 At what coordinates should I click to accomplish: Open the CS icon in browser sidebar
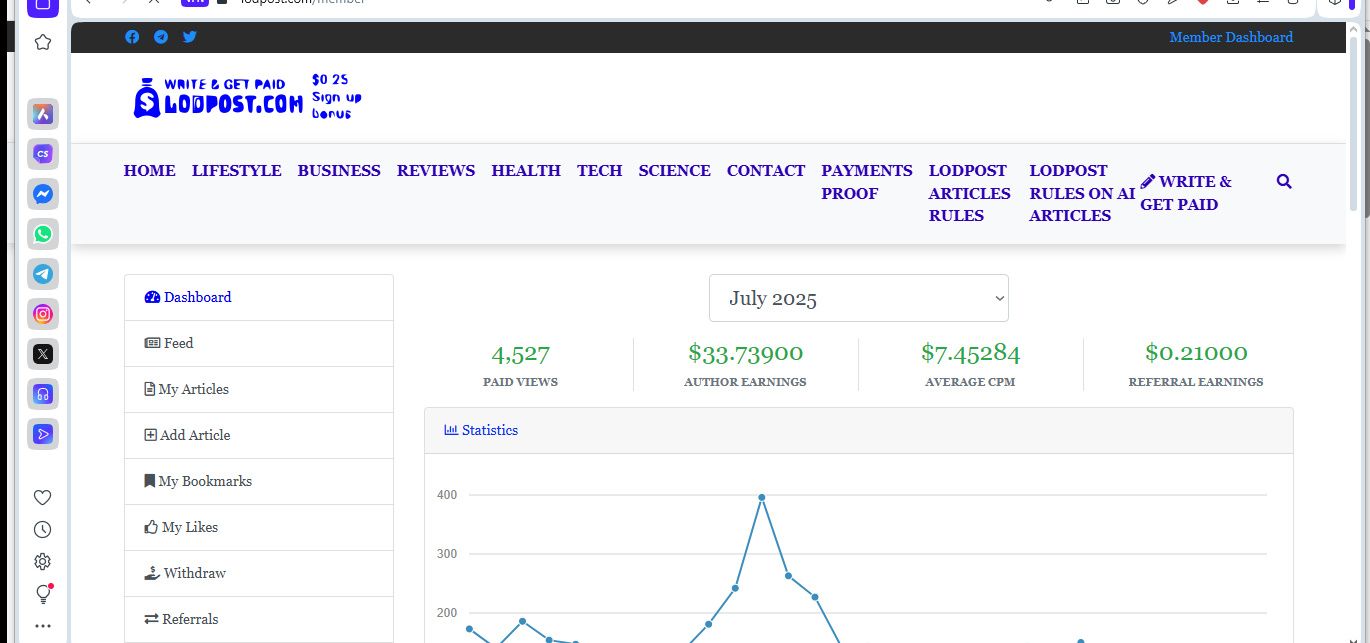[x=43, y=154]
